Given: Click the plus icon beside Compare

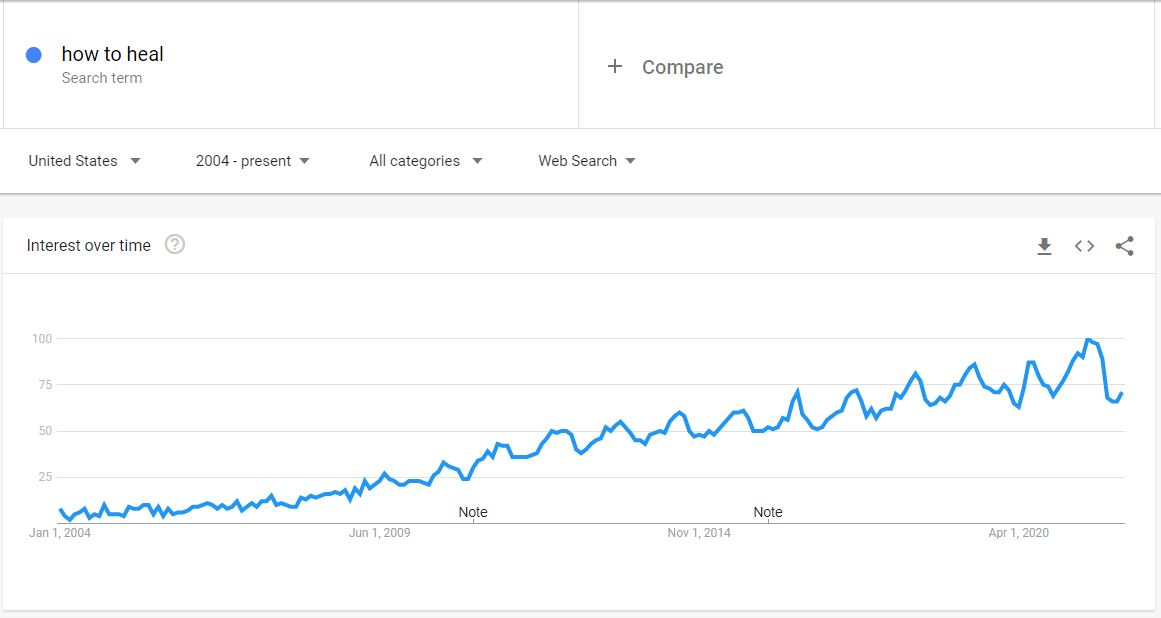Looking at the screenshot, I should click(x=615, y=67).
